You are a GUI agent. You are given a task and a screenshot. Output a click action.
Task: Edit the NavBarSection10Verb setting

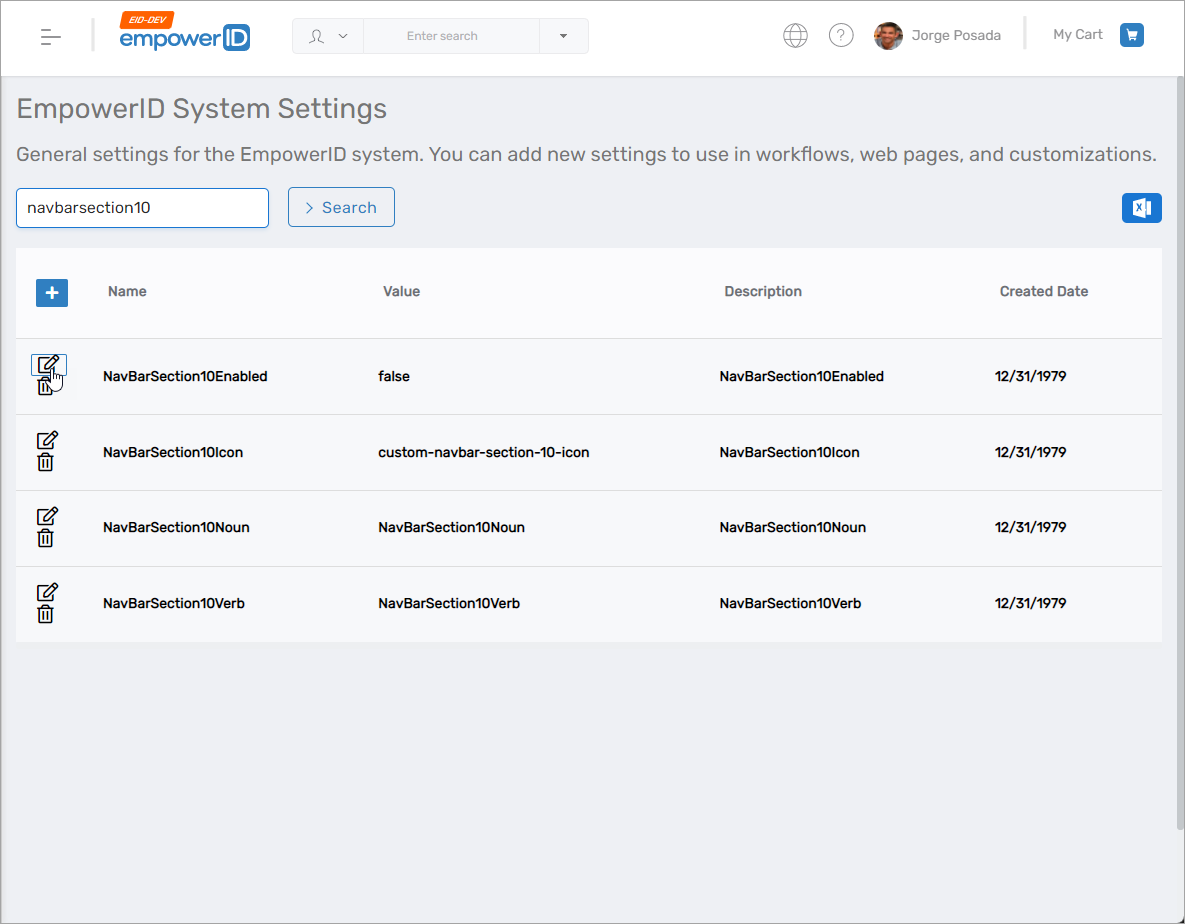coord(47,592)
